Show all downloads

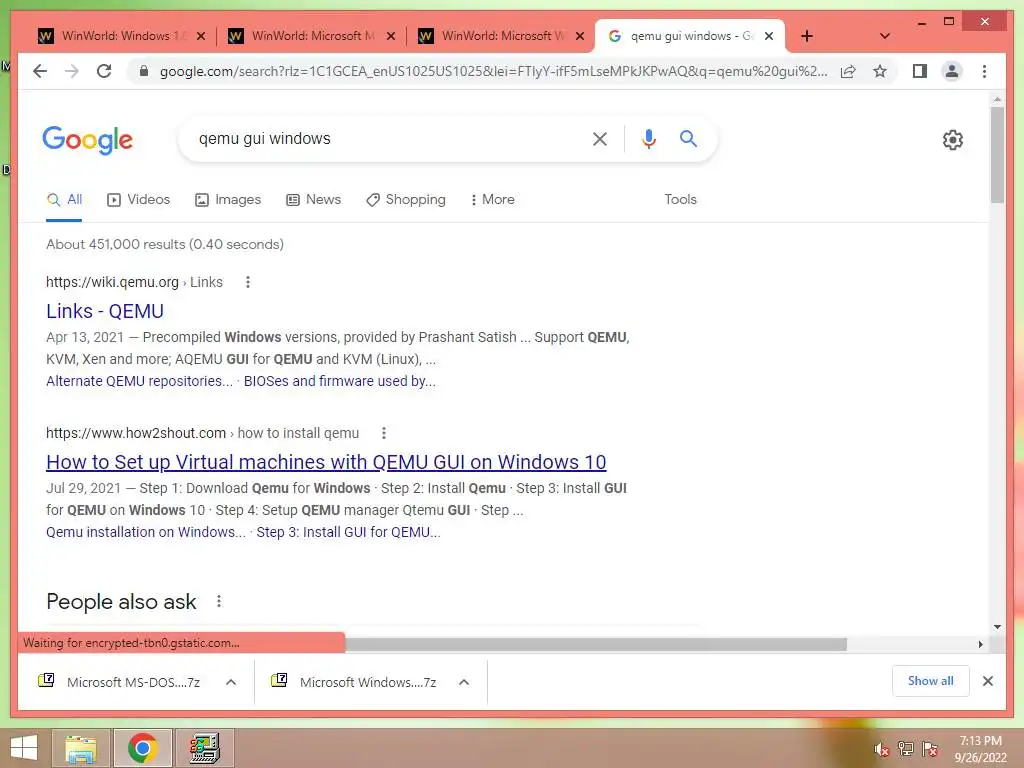coord(931,681)
